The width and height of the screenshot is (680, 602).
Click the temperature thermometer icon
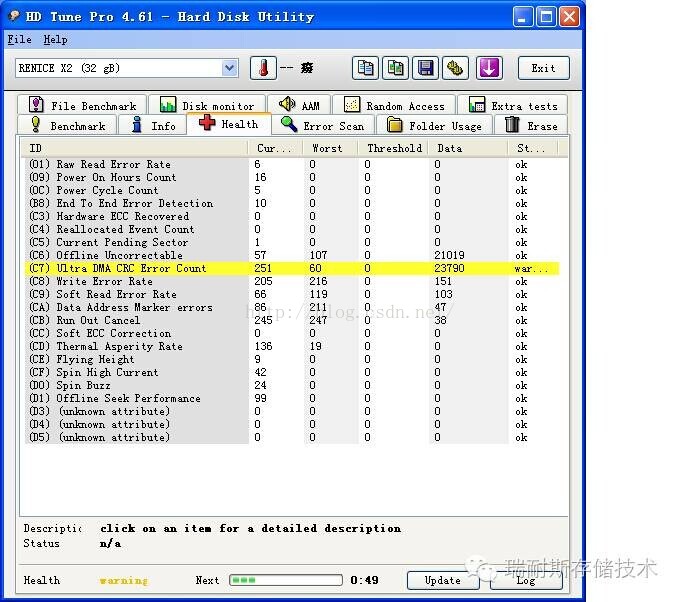[x=263, y=68]
